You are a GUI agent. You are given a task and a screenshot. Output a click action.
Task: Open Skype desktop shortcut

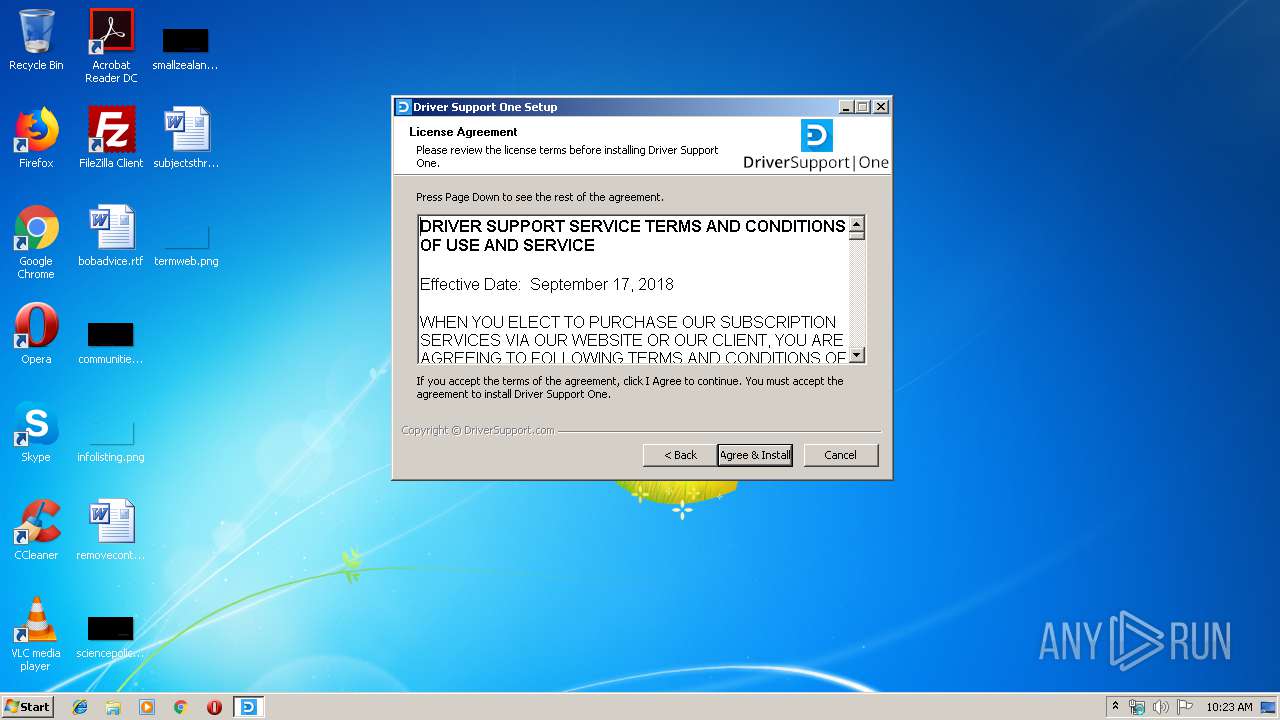36,432
